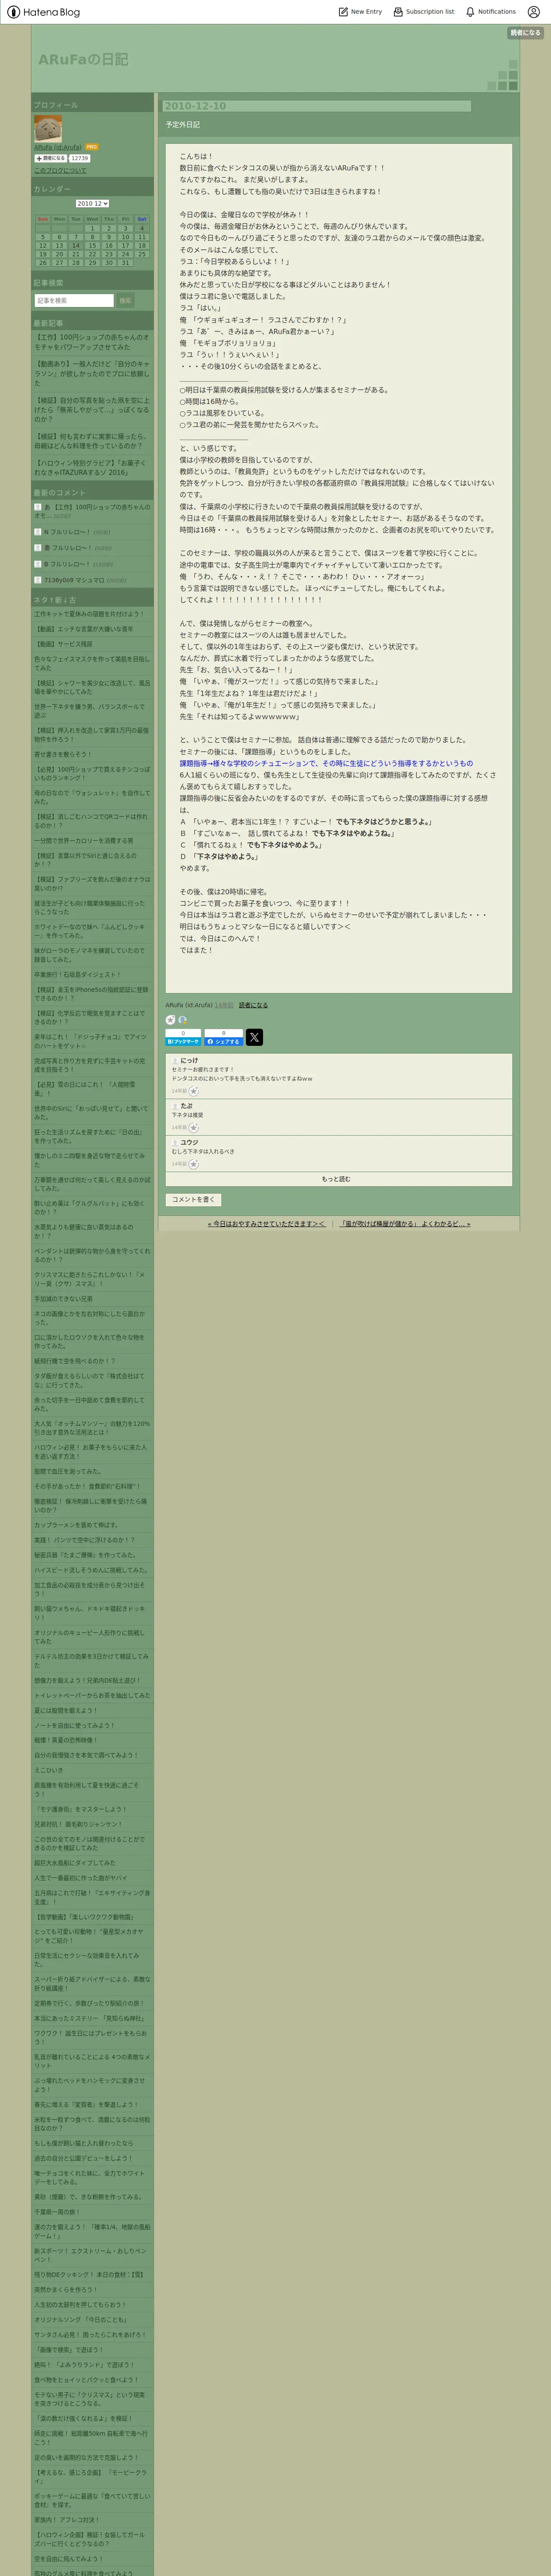Click the sidebar 読者になる subscribe button
The image size is (551, 2576).
(x=50, y=158)
